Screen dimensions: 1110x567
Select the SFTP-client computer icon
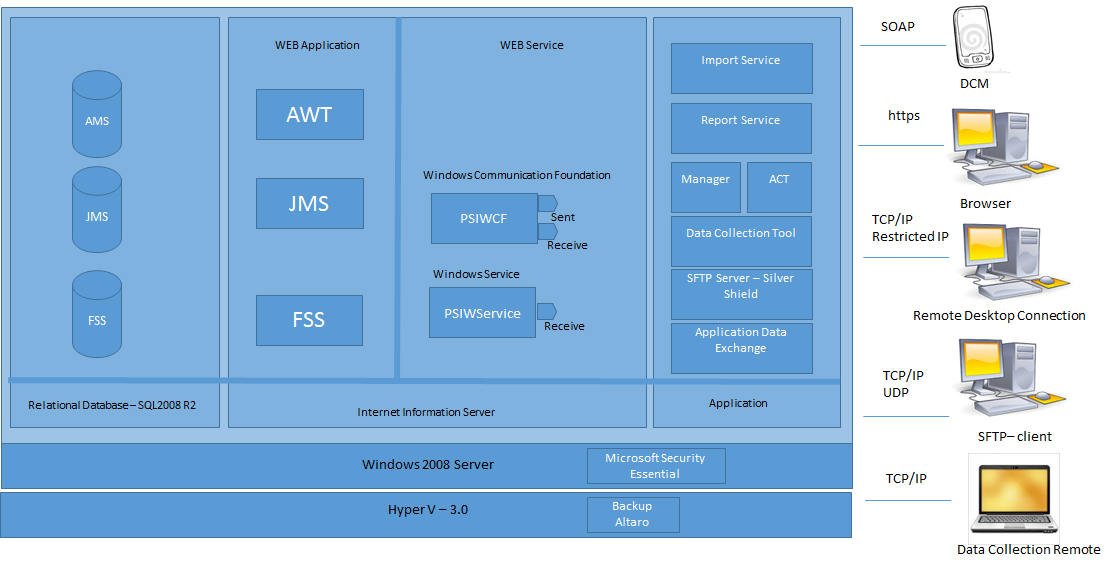point(1011,378)
